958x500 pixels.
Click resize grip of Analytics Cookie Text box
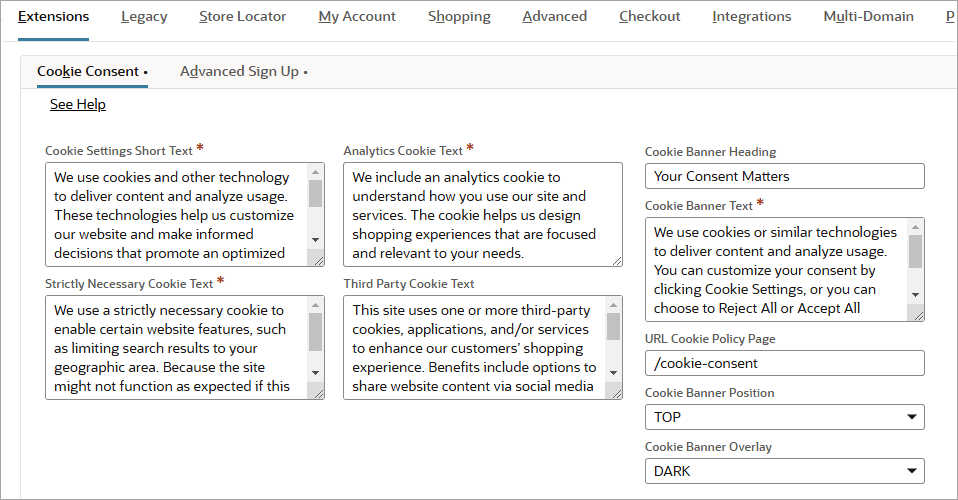pos(616,260)
